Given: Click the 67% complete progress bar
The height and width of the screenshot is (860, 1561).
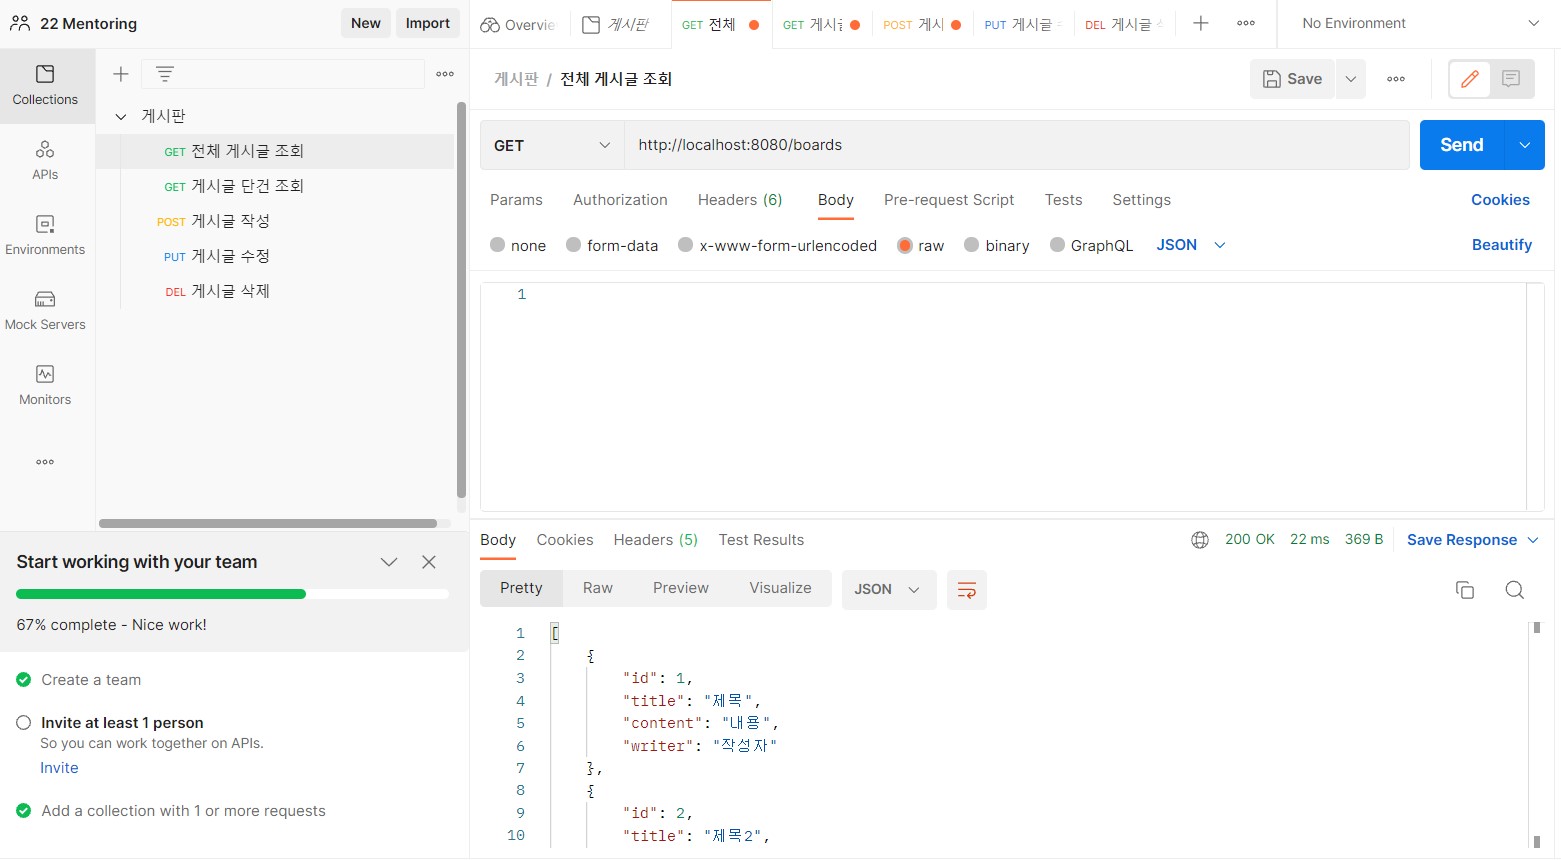Looking at the screenshot, I should pos(232,594).
